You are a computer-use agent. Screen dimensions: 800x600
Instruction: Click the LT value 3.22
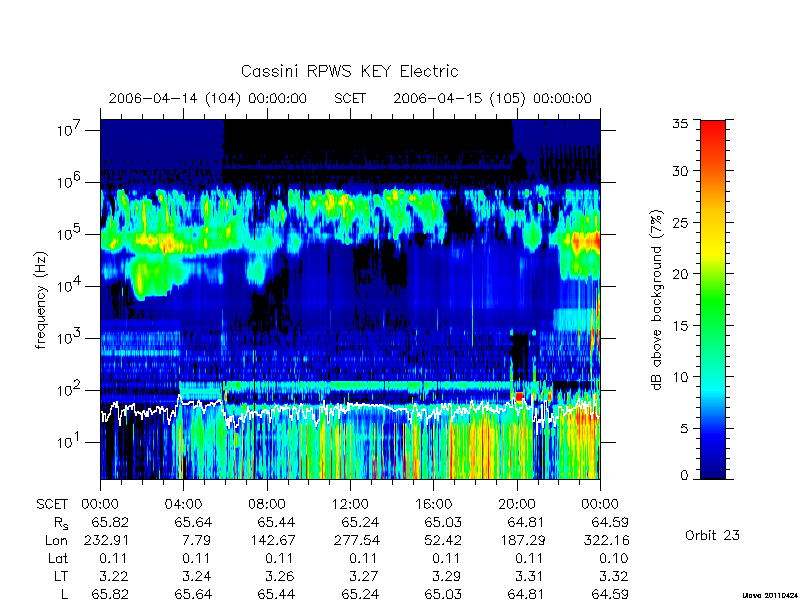(x=113, y=576)
